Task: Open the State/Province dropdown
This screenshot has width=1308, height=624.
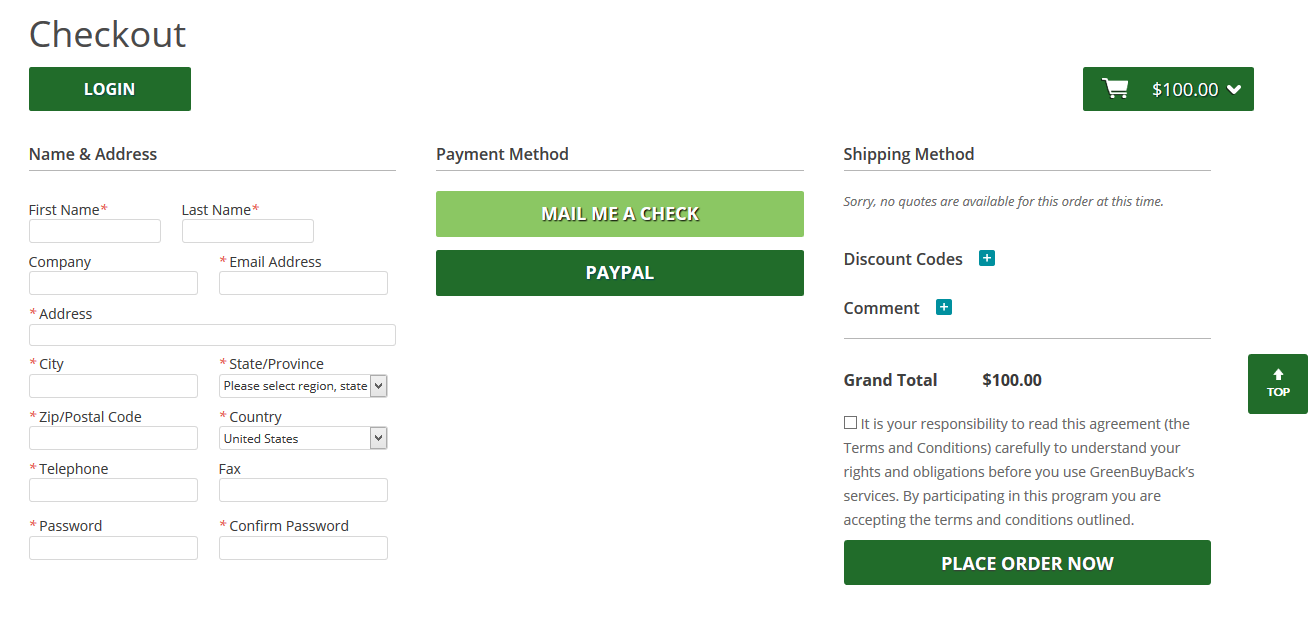Action: tap(302, 386)
